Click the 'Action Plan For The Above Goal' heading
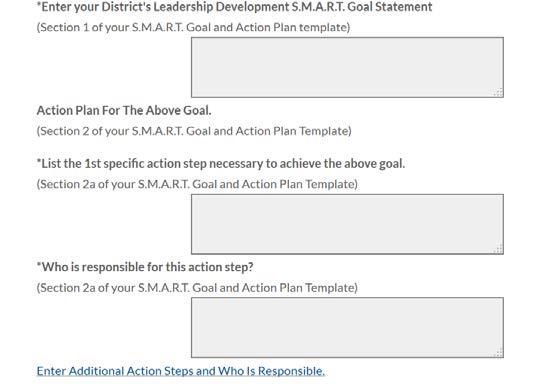This screenshot has height=386, width=538. [124, 110]
